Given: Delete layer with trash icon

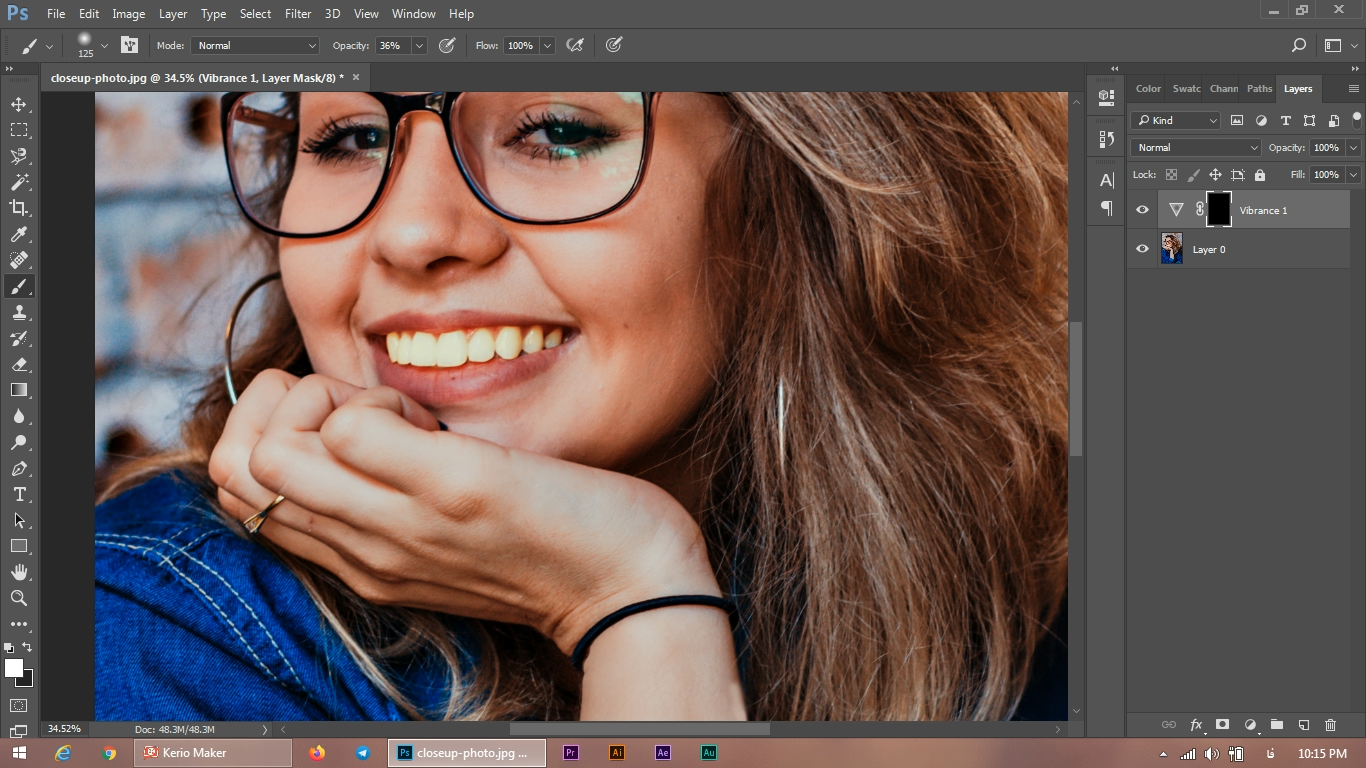Looking at the screenshot, I should (1330, 725).
